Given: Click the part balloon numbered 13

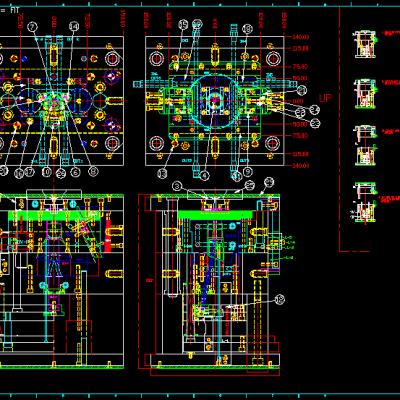Looking at the screenshot, I should click(x=162, y=173).
